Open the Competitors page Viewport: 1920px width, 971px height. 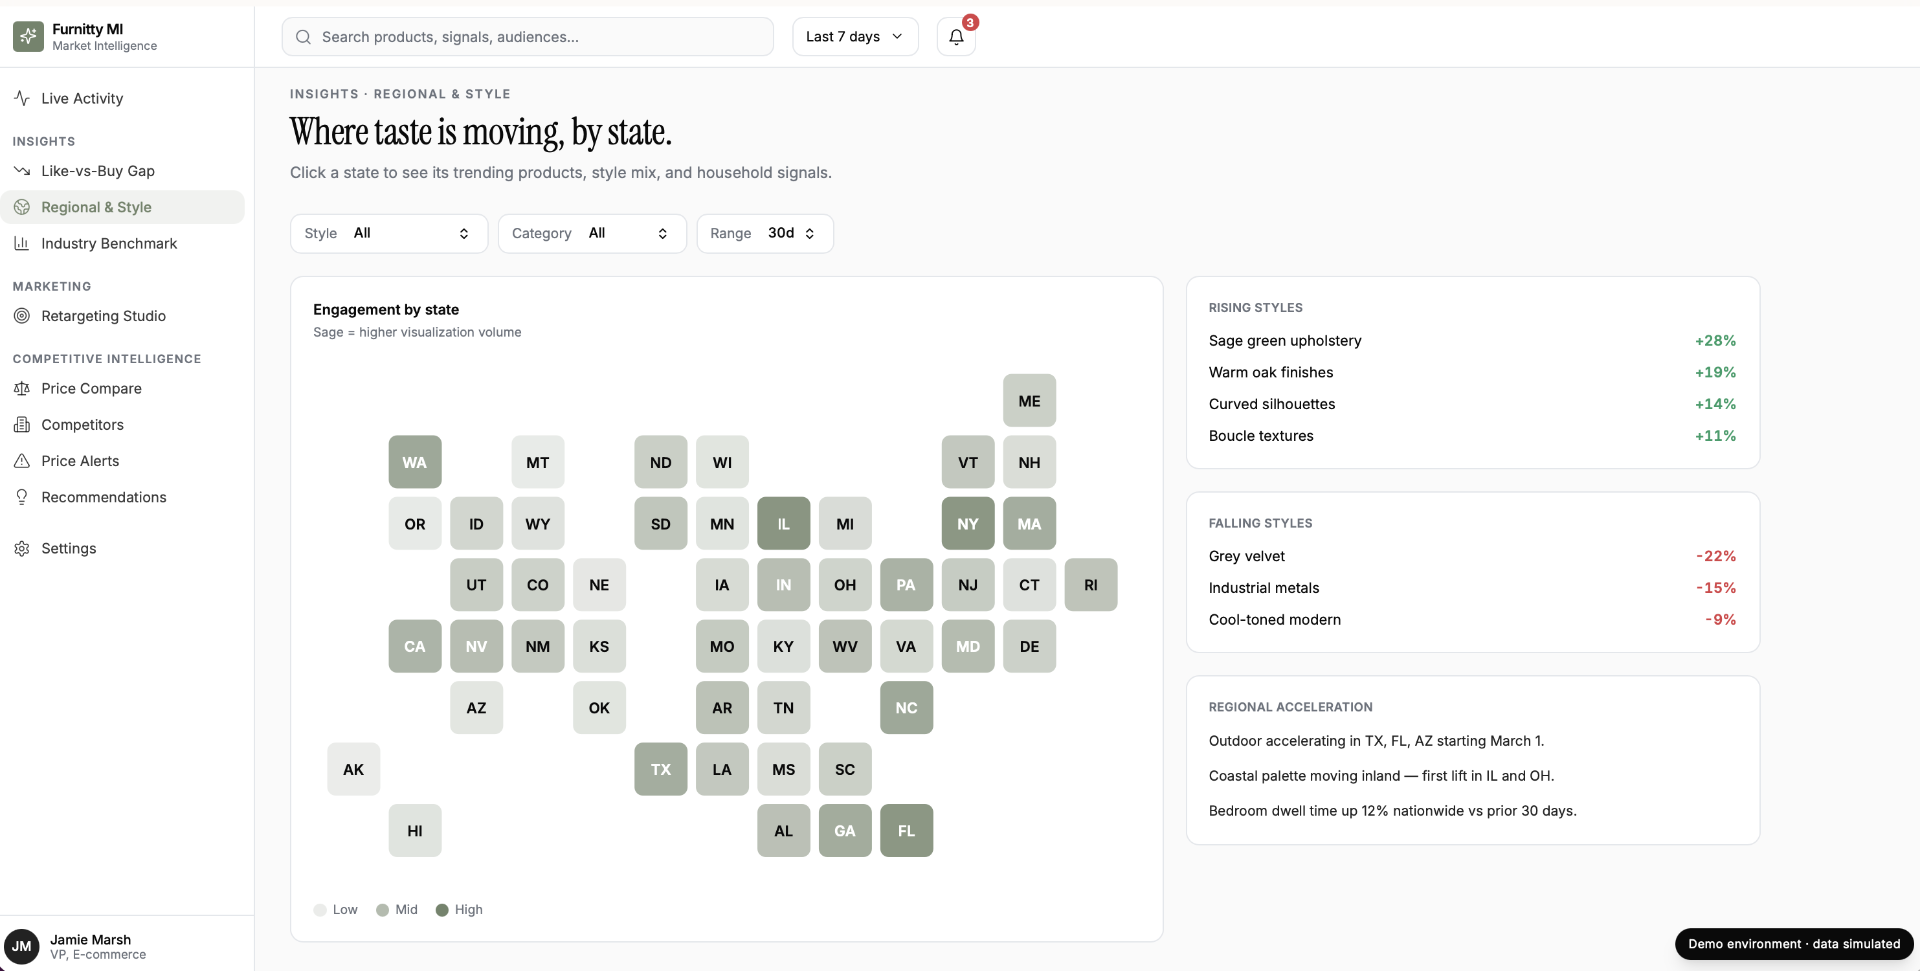[123, 425]
